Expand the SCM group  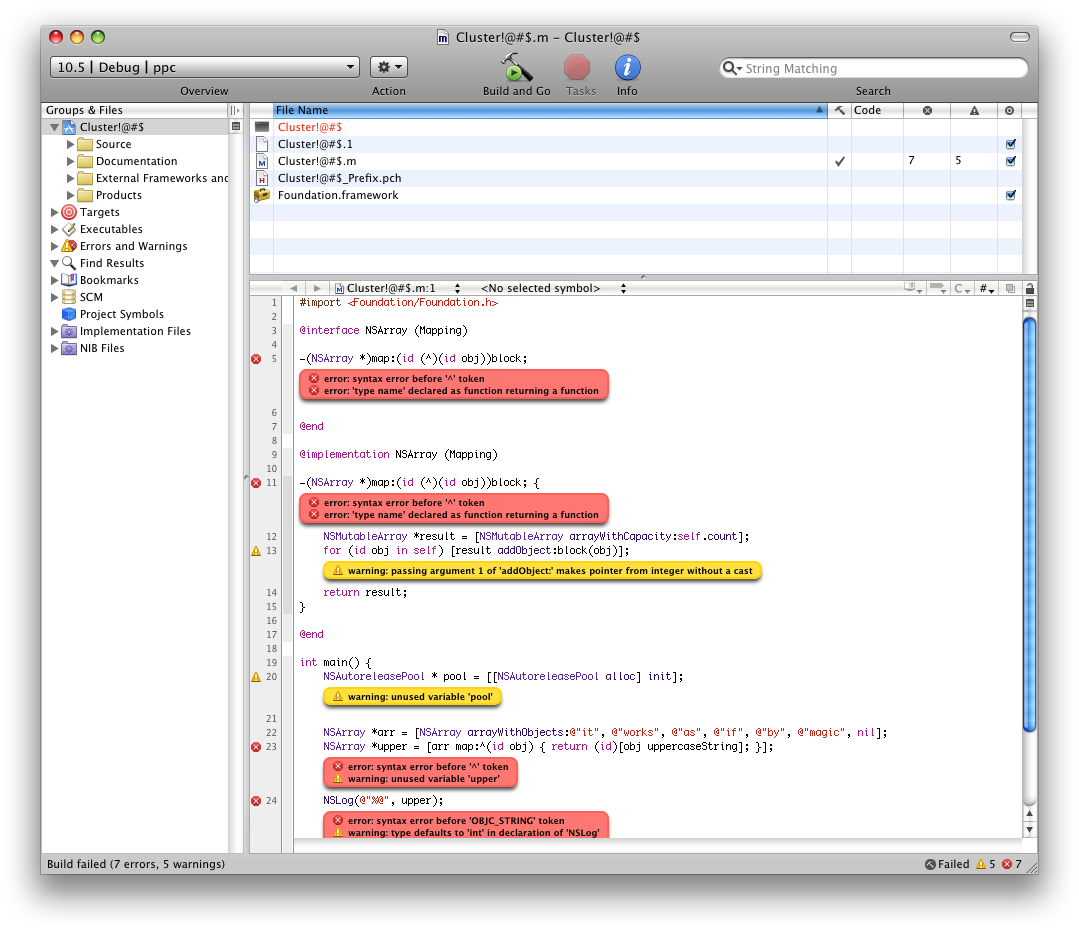[x=54, y=297]
